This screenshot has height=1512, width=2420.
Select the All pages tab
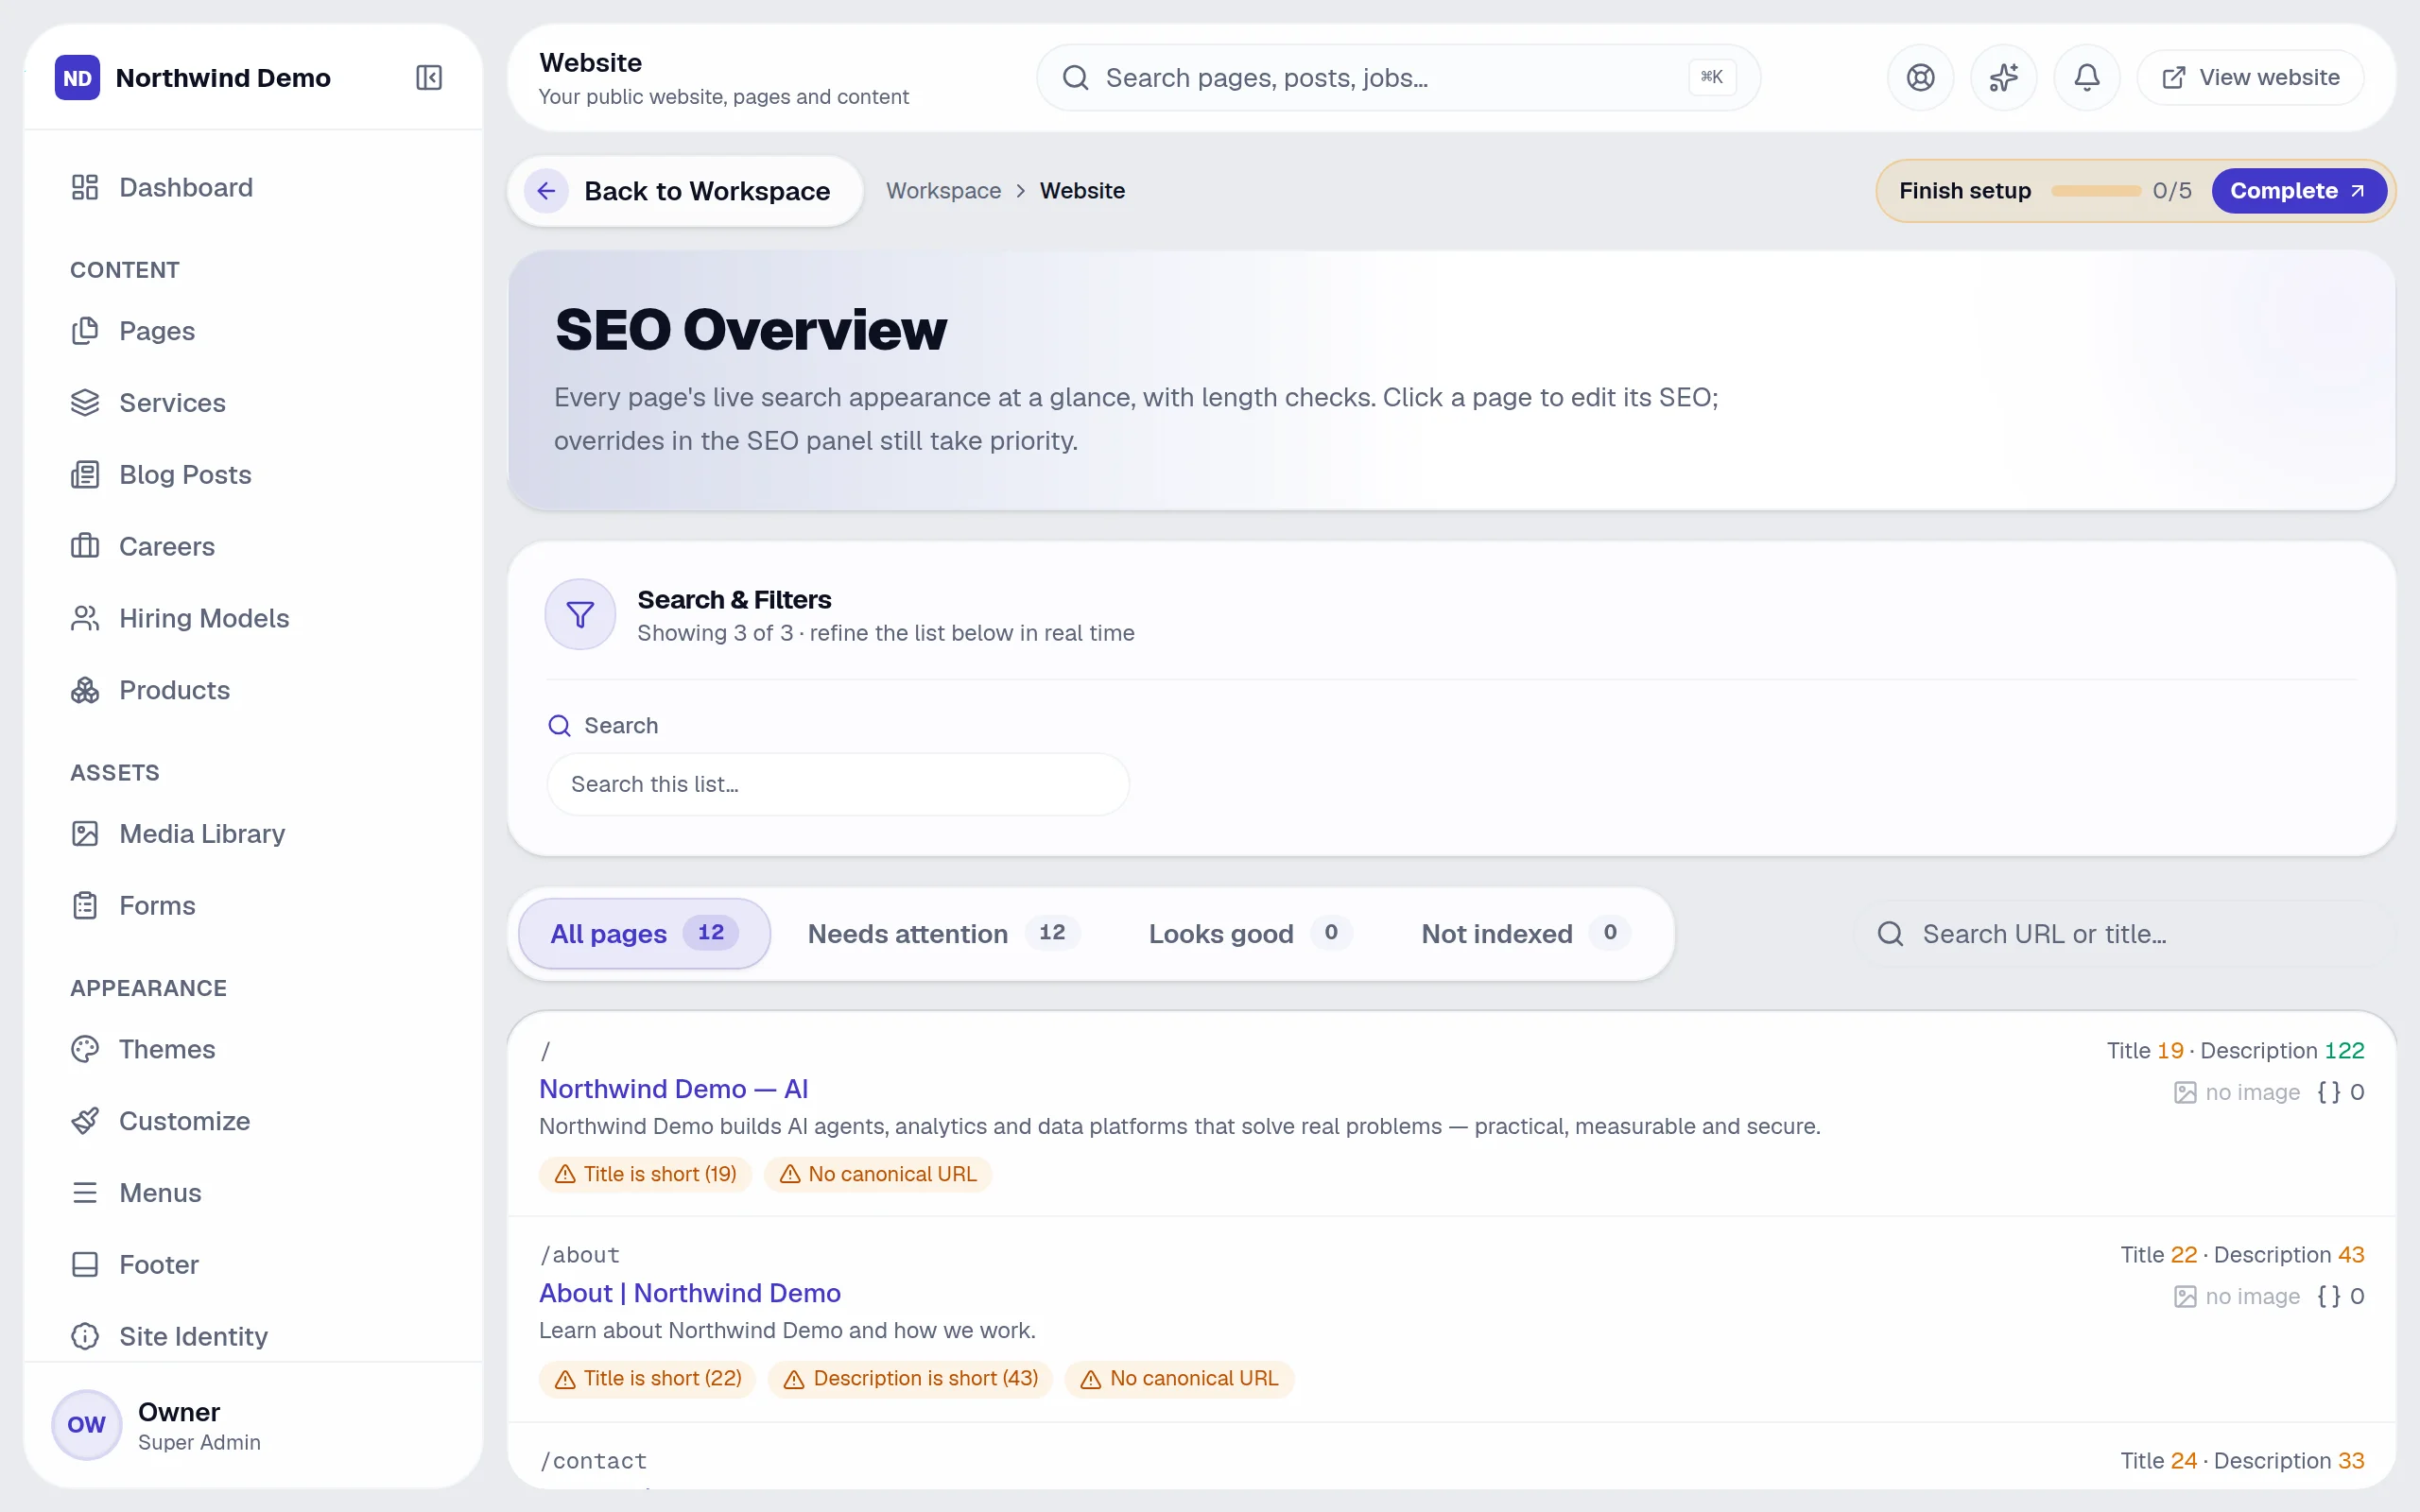click(x=644, y=933)
